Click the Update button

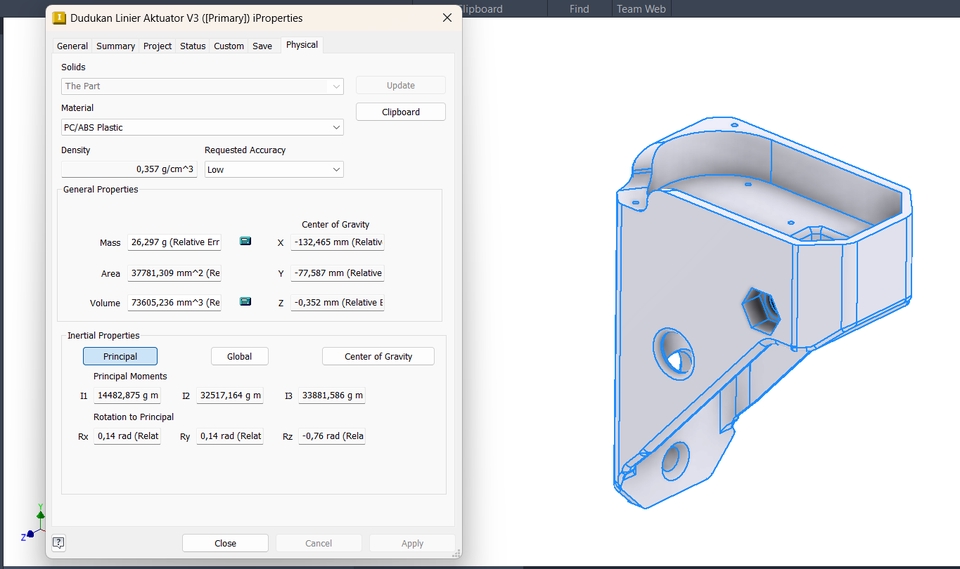click(400, 86)
